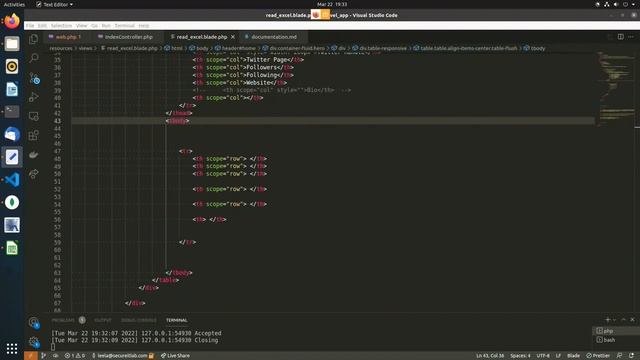Change the UTF-8 file encoding
This screenshot has height=360, width=640.
click(x=543, y=356)
